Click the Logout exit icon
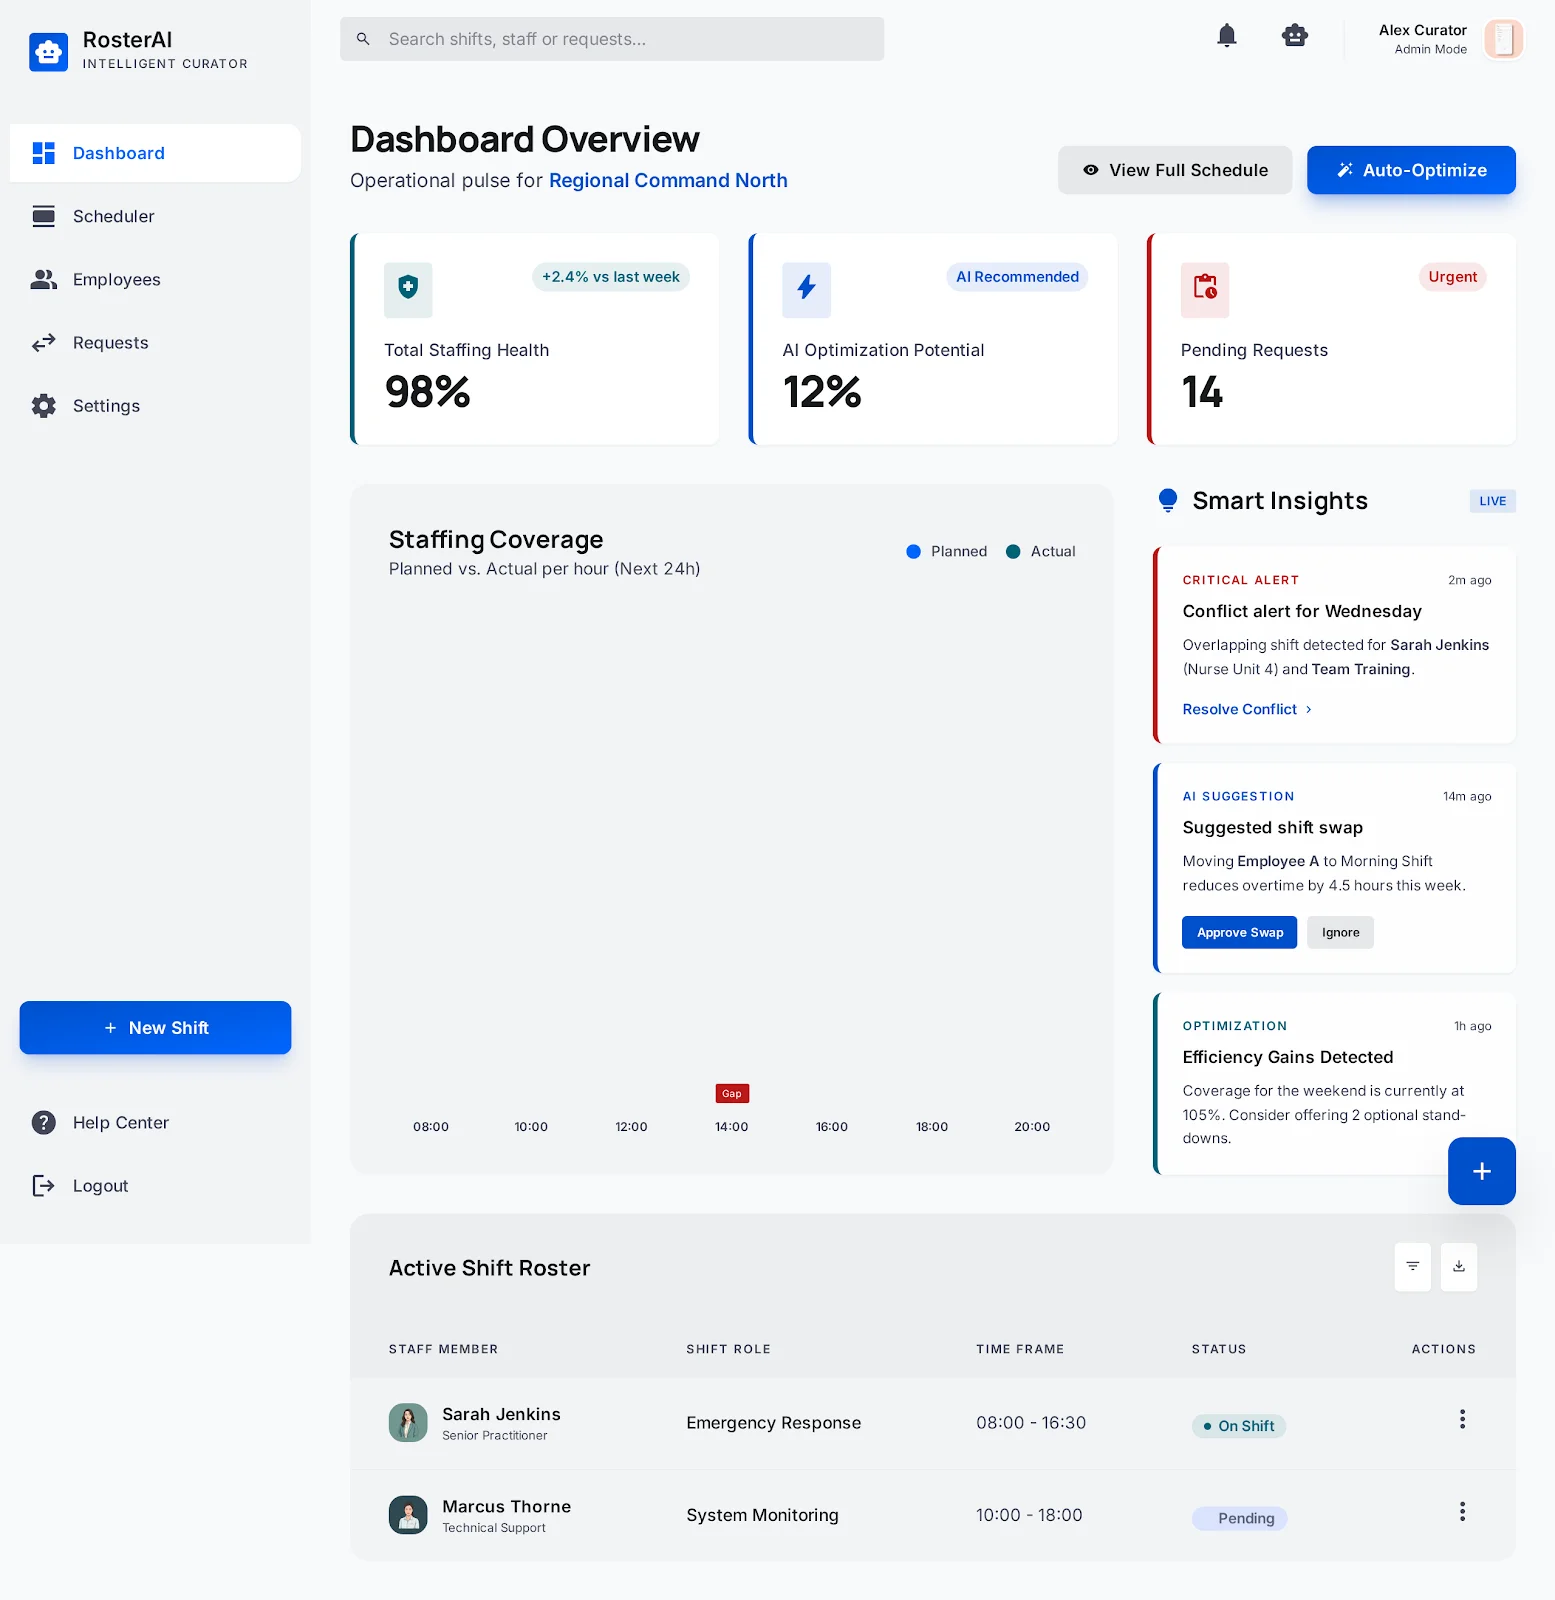The image size is (1555, 1600). [43, 1186]
